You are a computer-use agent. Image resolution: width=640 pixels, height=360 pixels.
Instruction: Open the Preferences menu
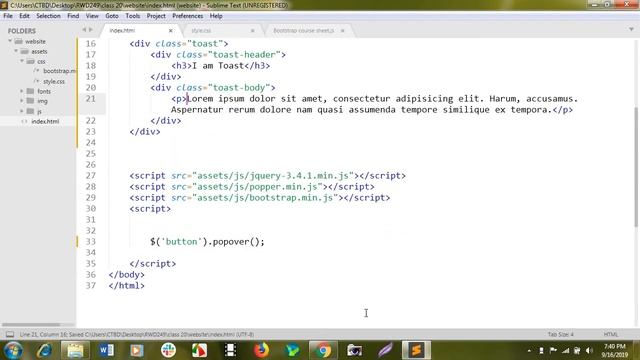pyautogui.click(x=187, y=16)
